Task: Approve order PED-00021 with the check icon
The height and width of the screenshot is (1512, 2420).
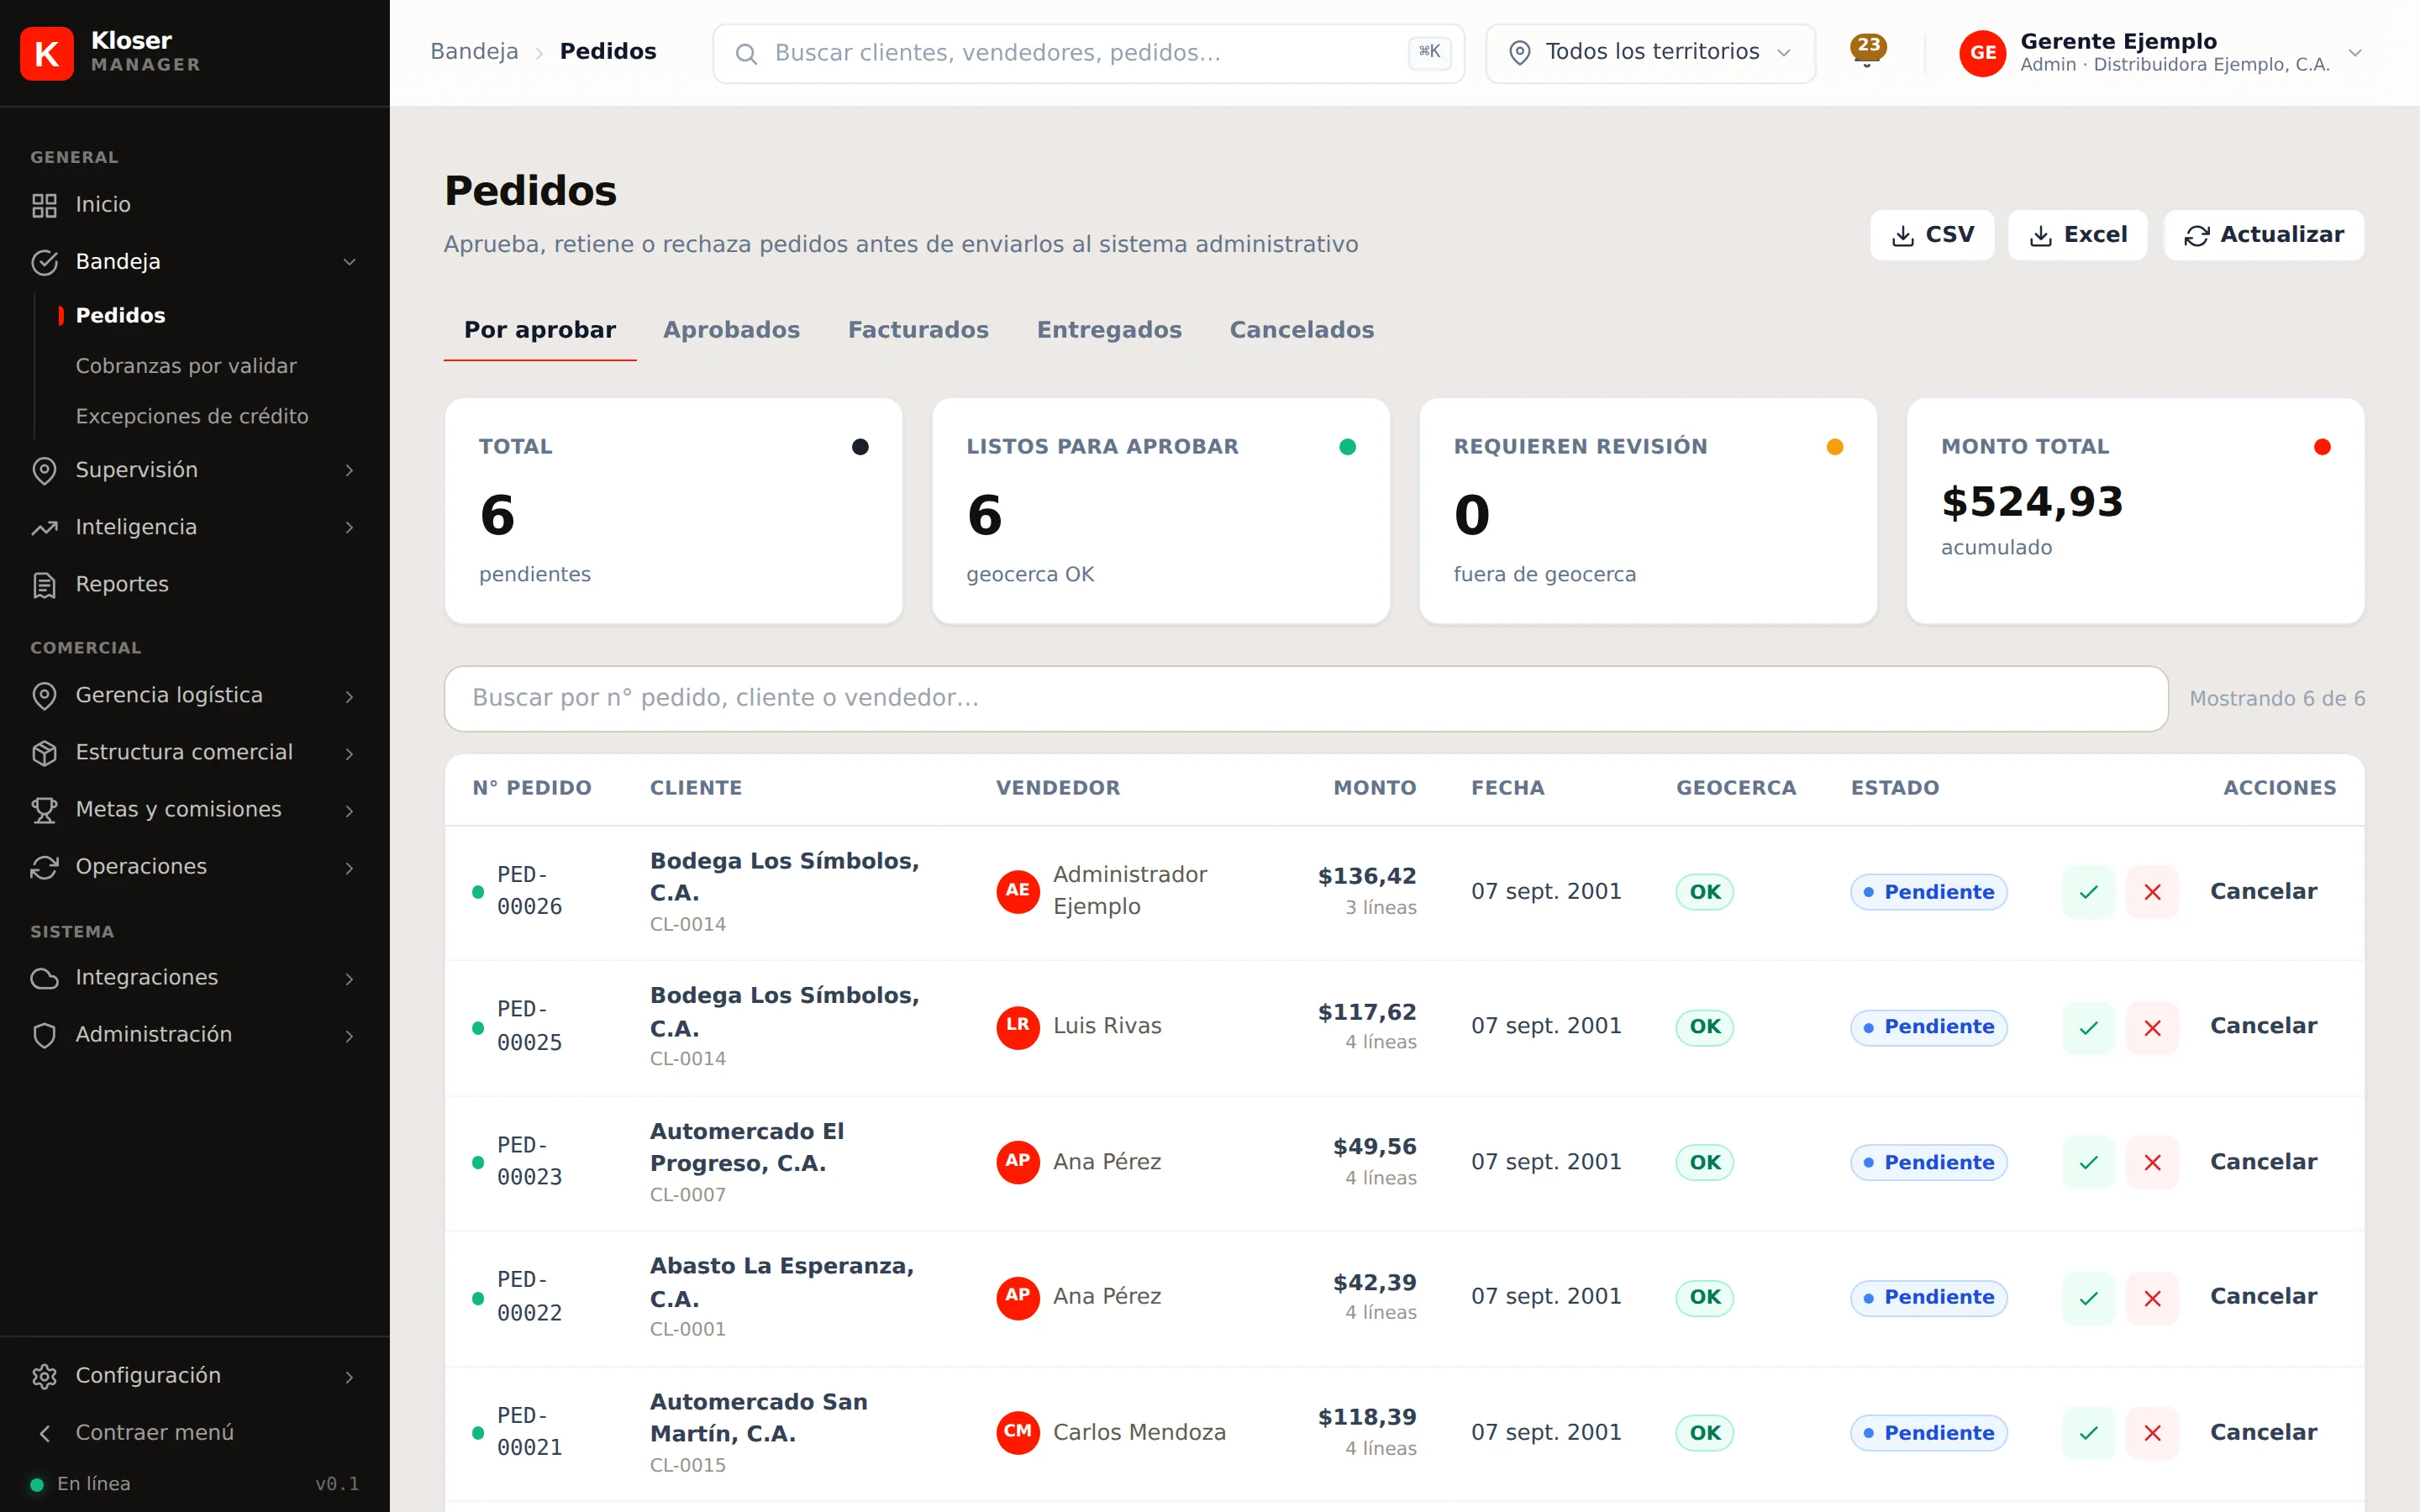Action: [2088, 1433]
